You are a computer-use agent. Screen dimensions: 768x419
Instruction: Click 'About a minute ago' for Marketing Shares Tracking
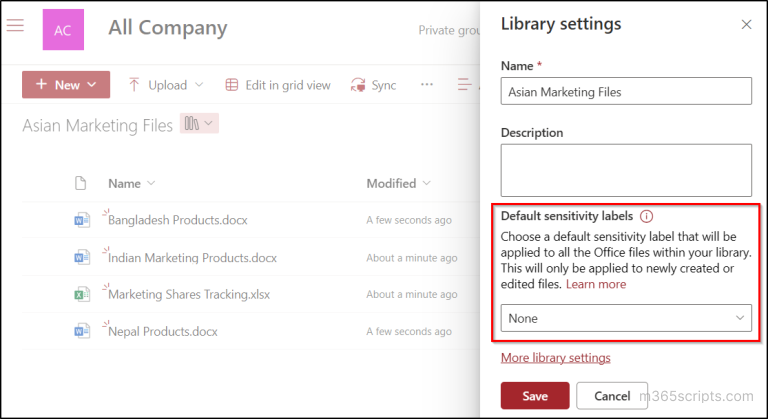412,295
